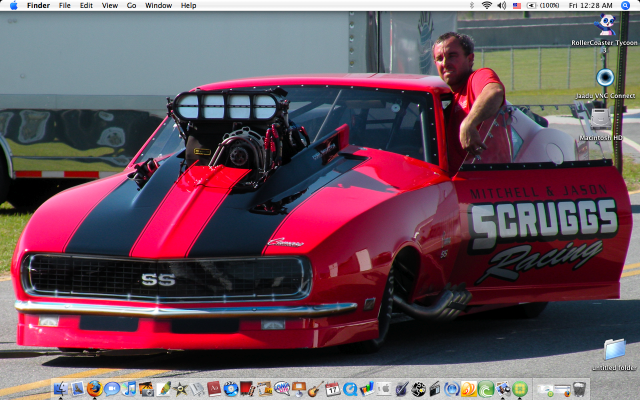This screenshot has height=400, width=640.
Task: Open the Go menu
Action: pyautogui.click(x=131, y=5)
